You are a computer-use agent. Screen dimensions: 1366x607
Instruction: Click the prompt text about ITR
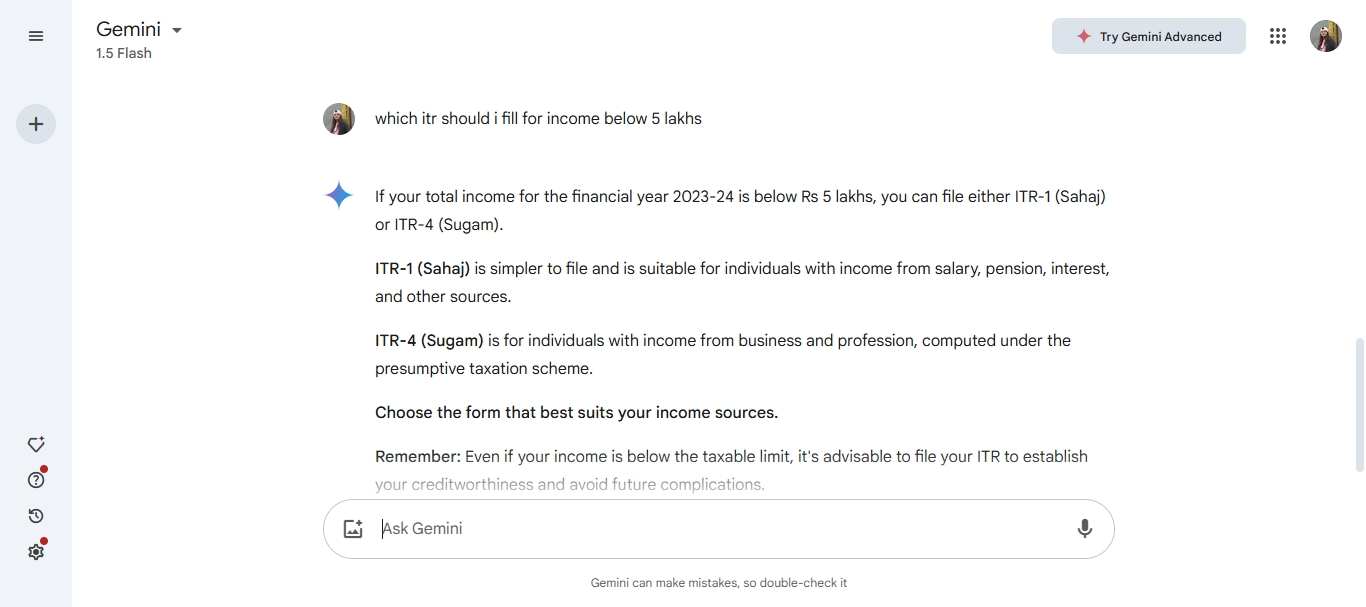(538, 118)
